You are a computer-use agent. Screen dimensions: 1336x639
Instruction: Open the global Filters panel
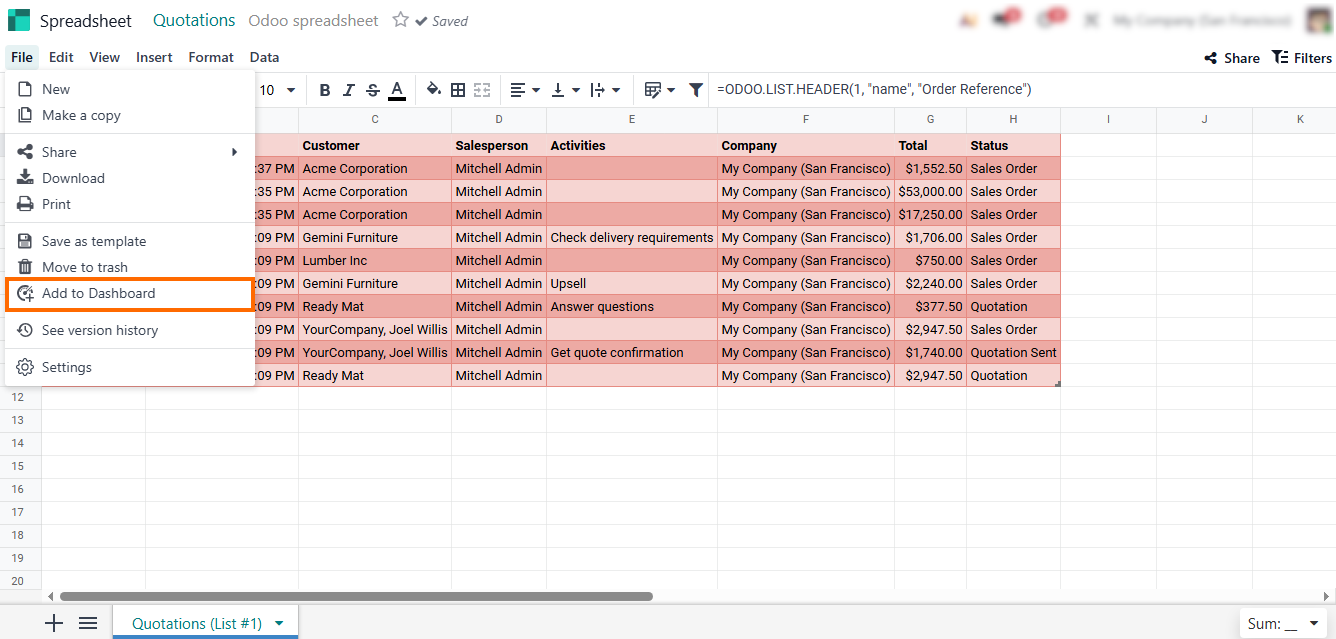pos(1301,58)
